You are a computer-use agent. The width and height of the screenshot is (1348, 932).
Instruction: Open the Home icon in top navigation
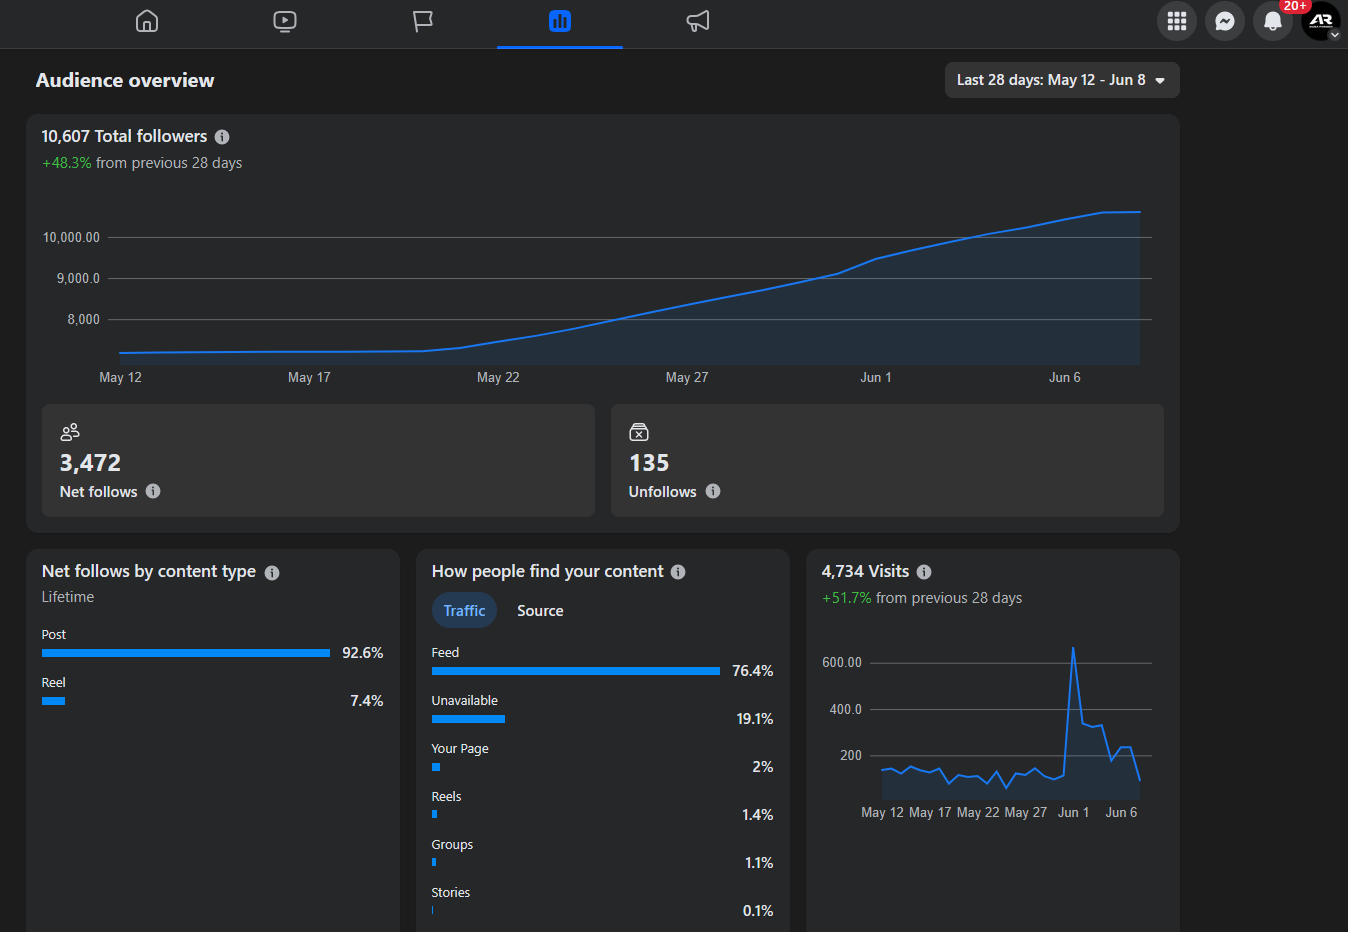pyautogui.click(x=147, y=21)
